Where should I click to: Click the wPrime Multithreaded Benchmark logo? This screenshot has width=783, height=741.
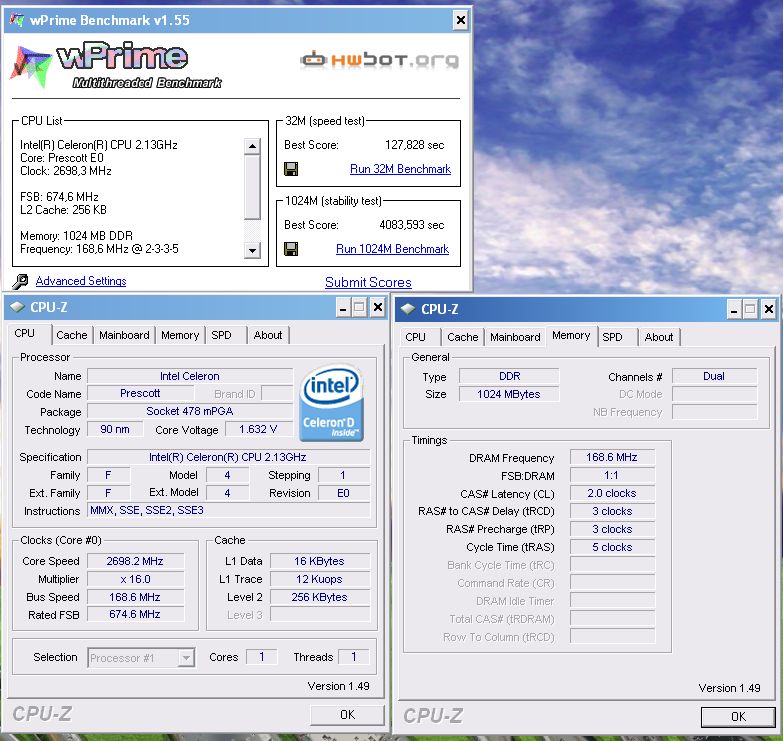116,67
